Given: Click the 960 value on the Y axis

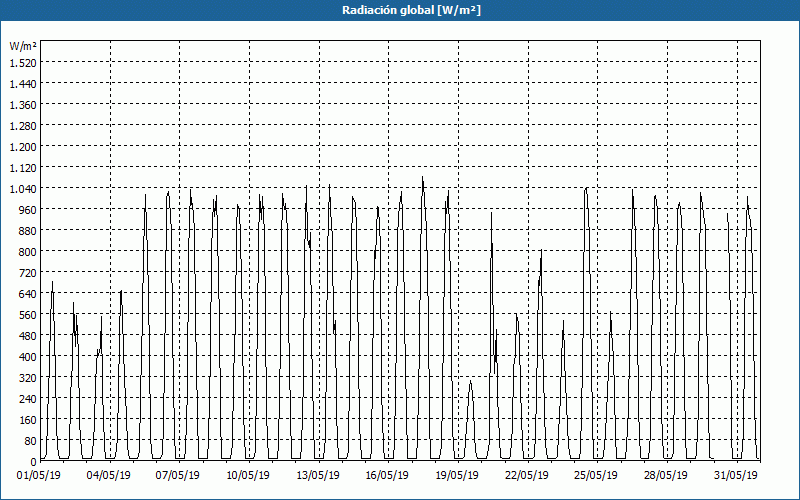Looking at the screenshot, I should click(x=28, y=210).
